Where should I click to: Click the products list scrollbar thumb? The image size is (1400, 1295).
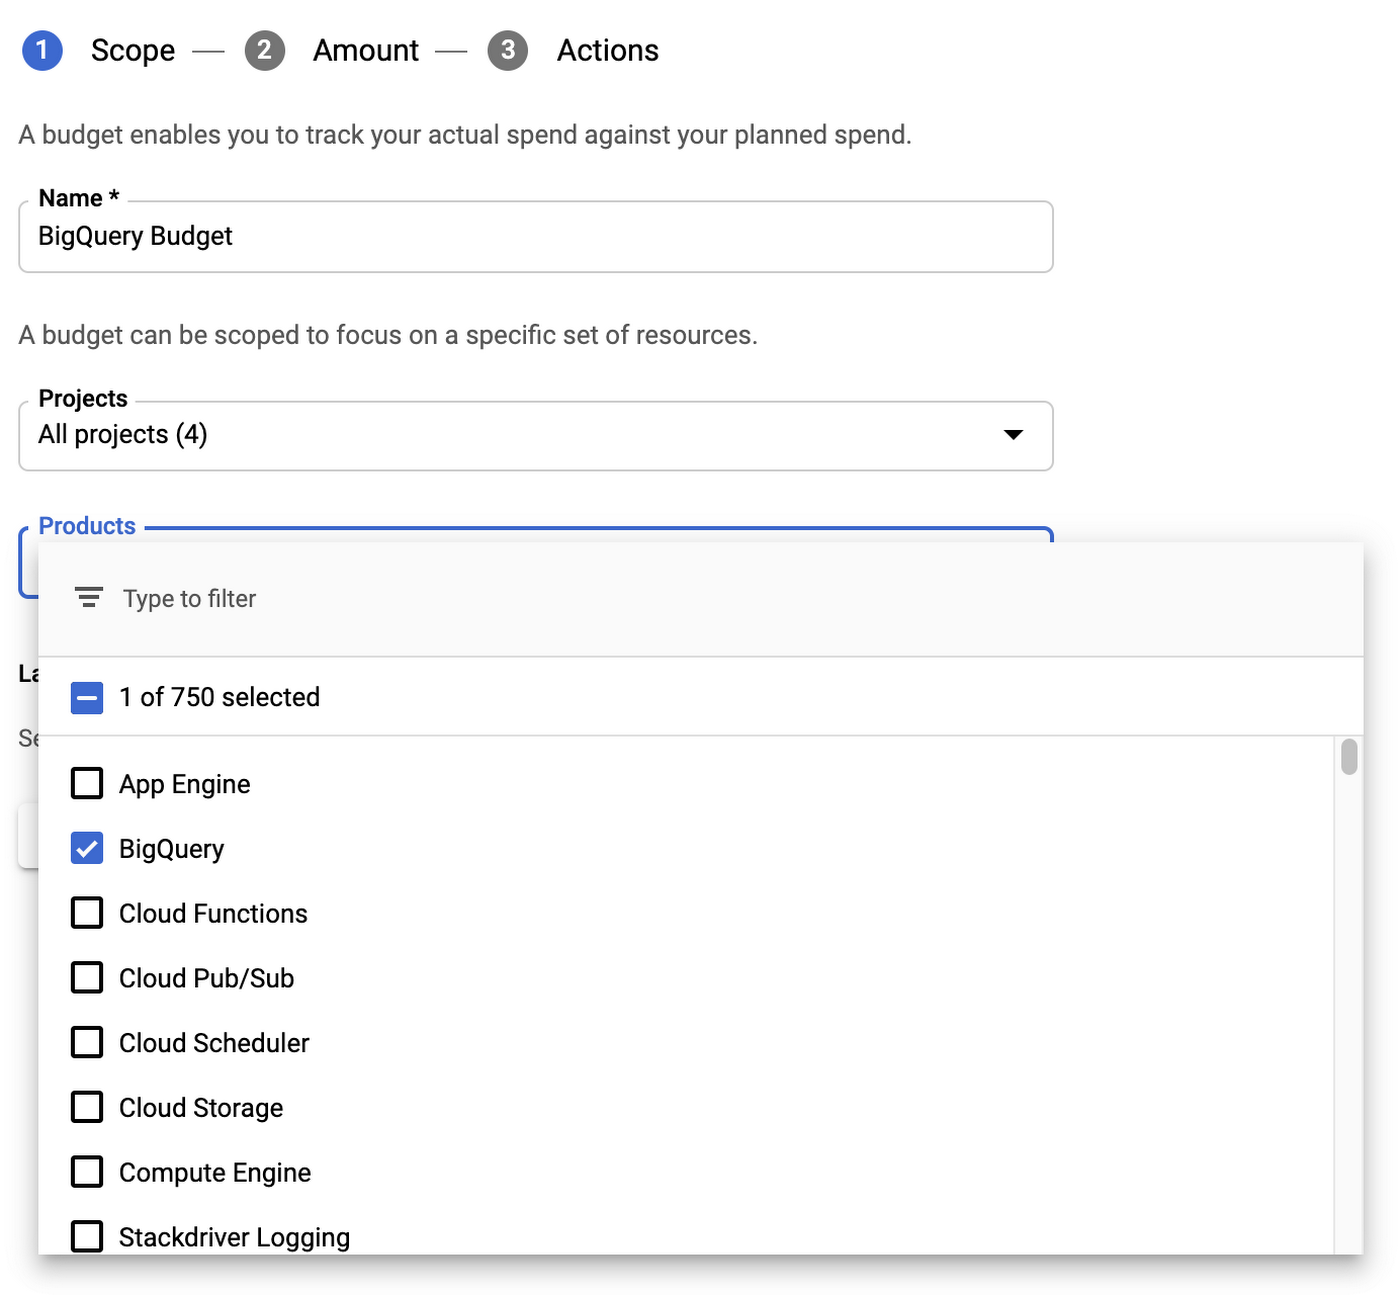(x=1349, y=757)
